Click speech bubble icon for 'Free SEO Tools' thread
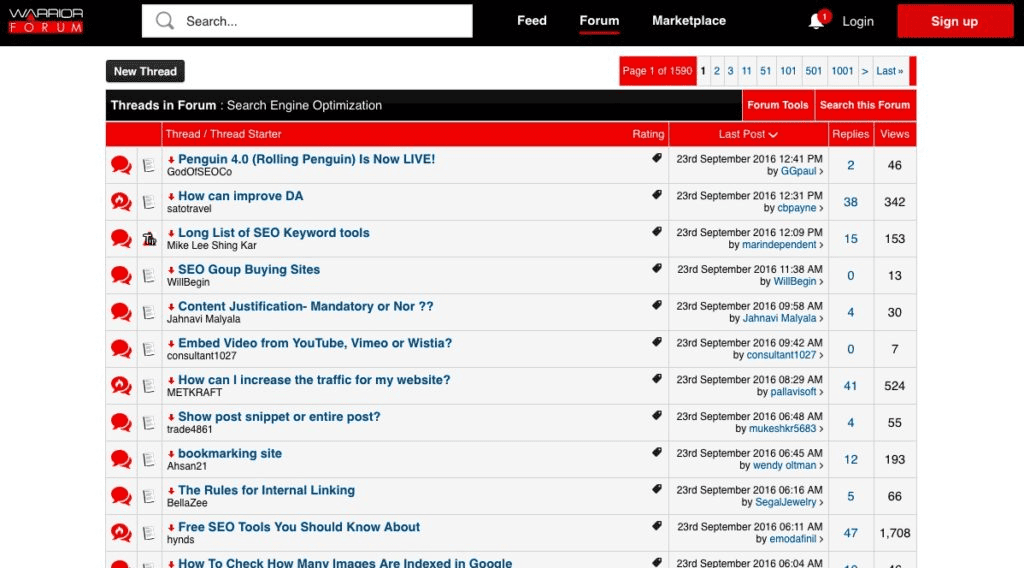The height and width of the screenshot is (568, 1024). tap(121, 533)
